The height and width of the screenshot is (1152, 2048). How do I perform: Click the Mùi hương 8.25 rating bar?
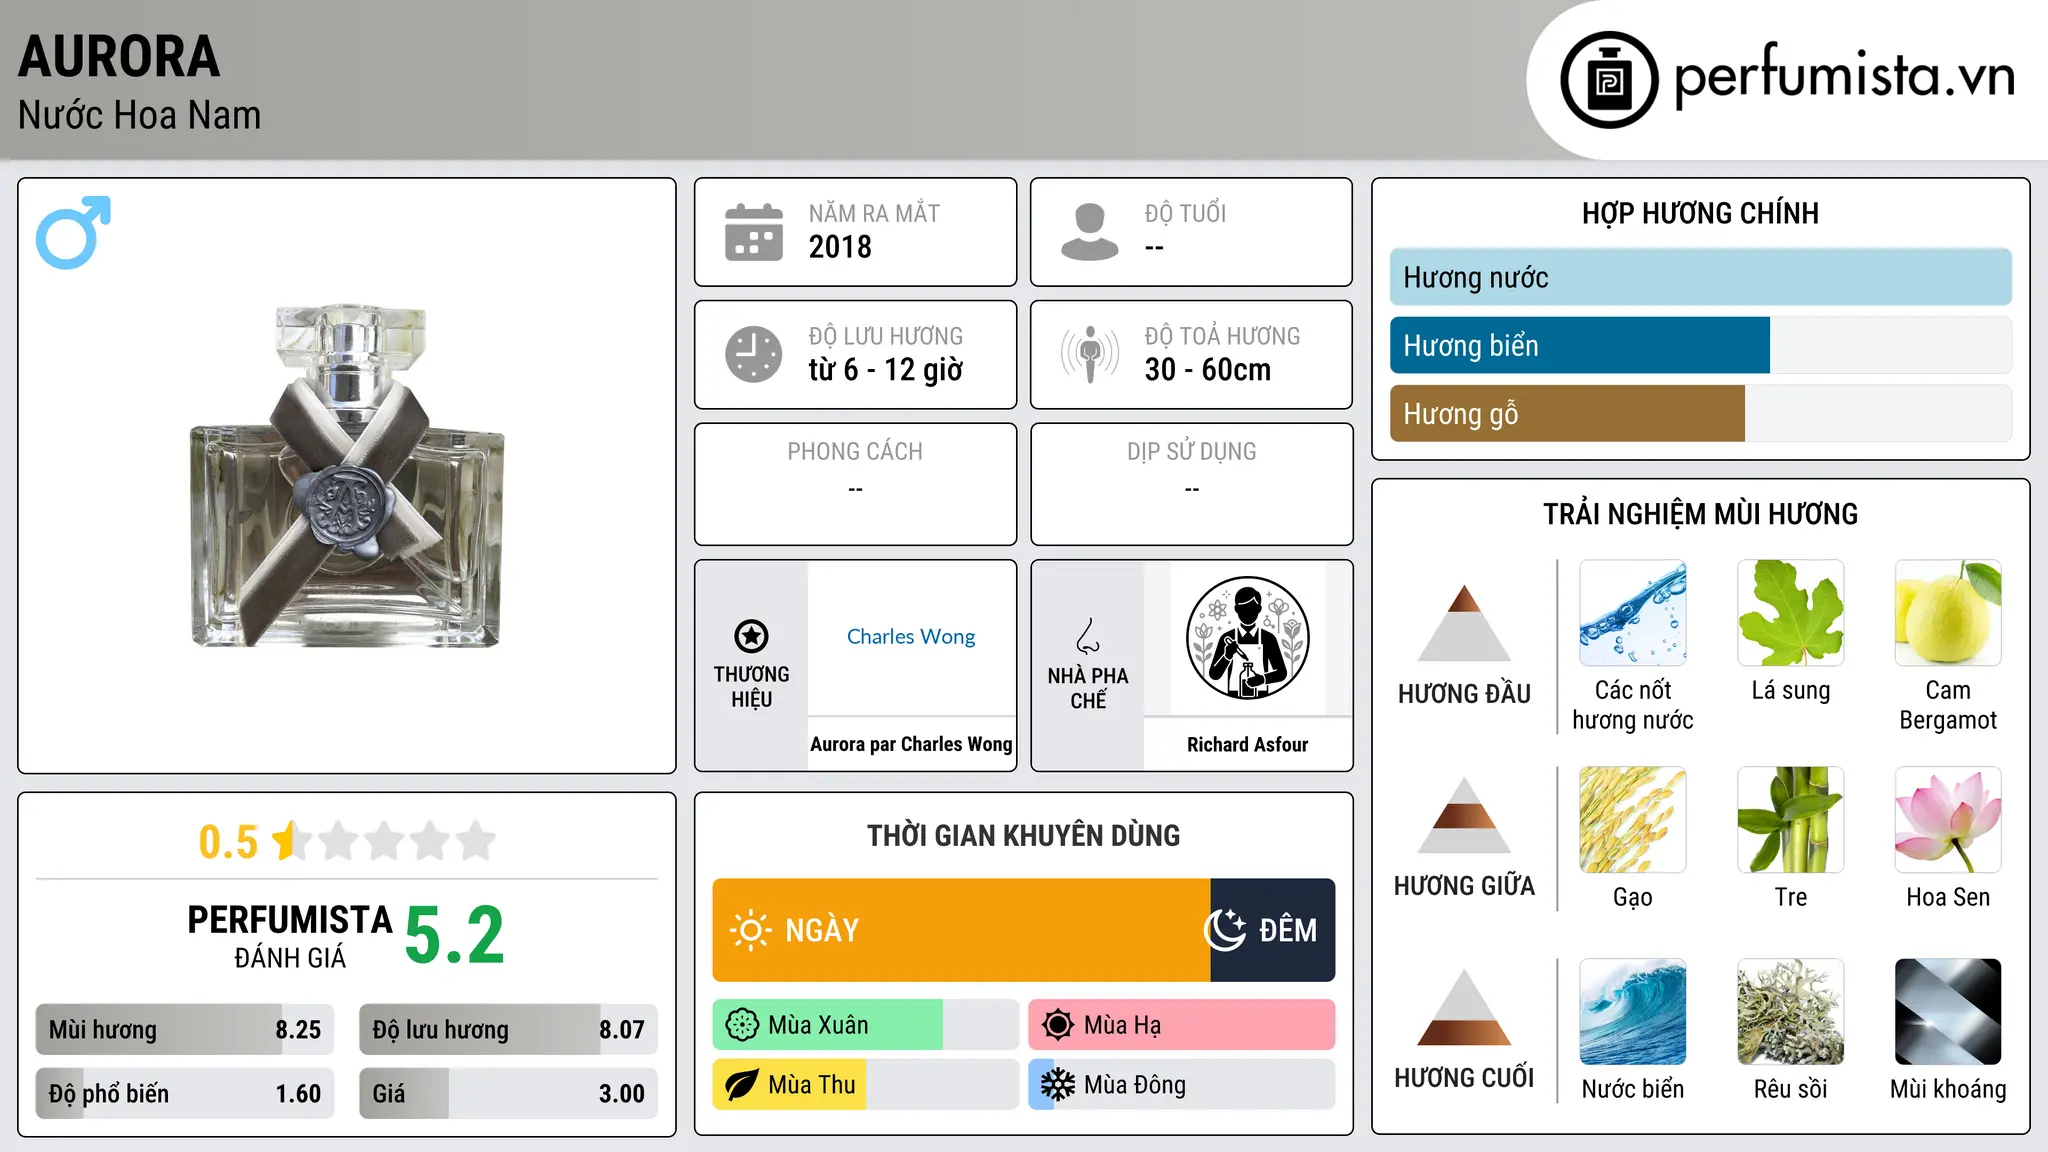click(x=185, y=1029)
